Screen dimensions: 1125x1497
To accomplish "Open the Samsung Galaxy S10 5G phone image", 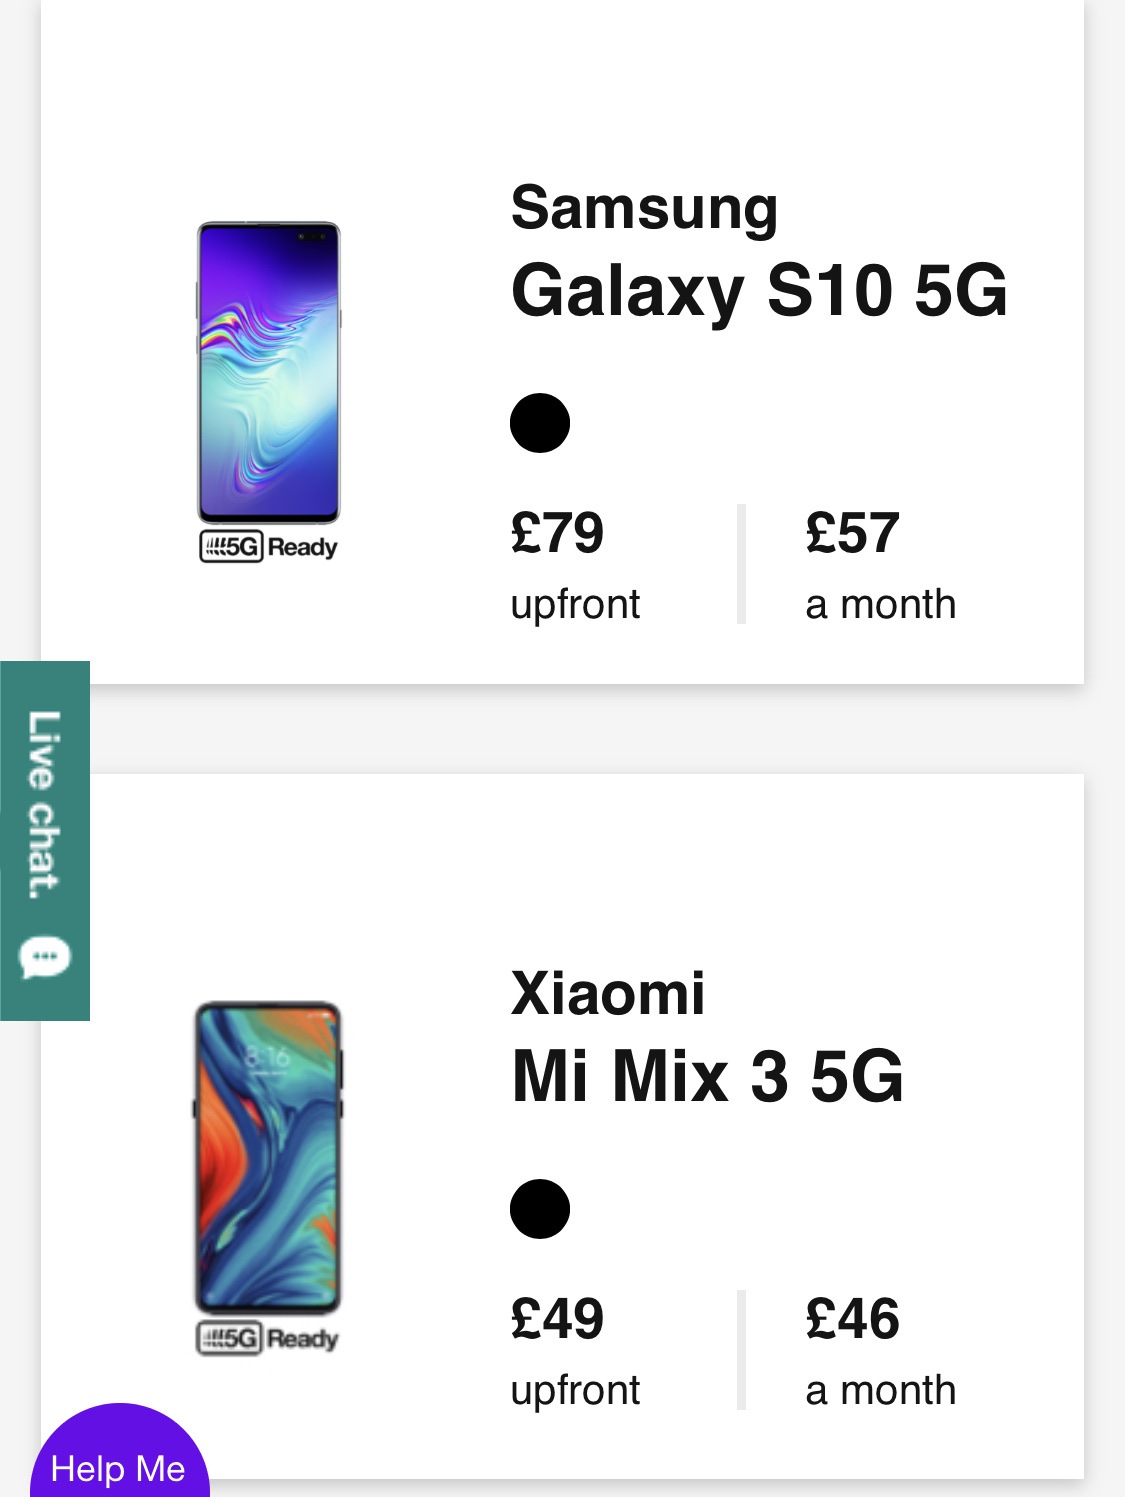I will [x=268, y=372].
